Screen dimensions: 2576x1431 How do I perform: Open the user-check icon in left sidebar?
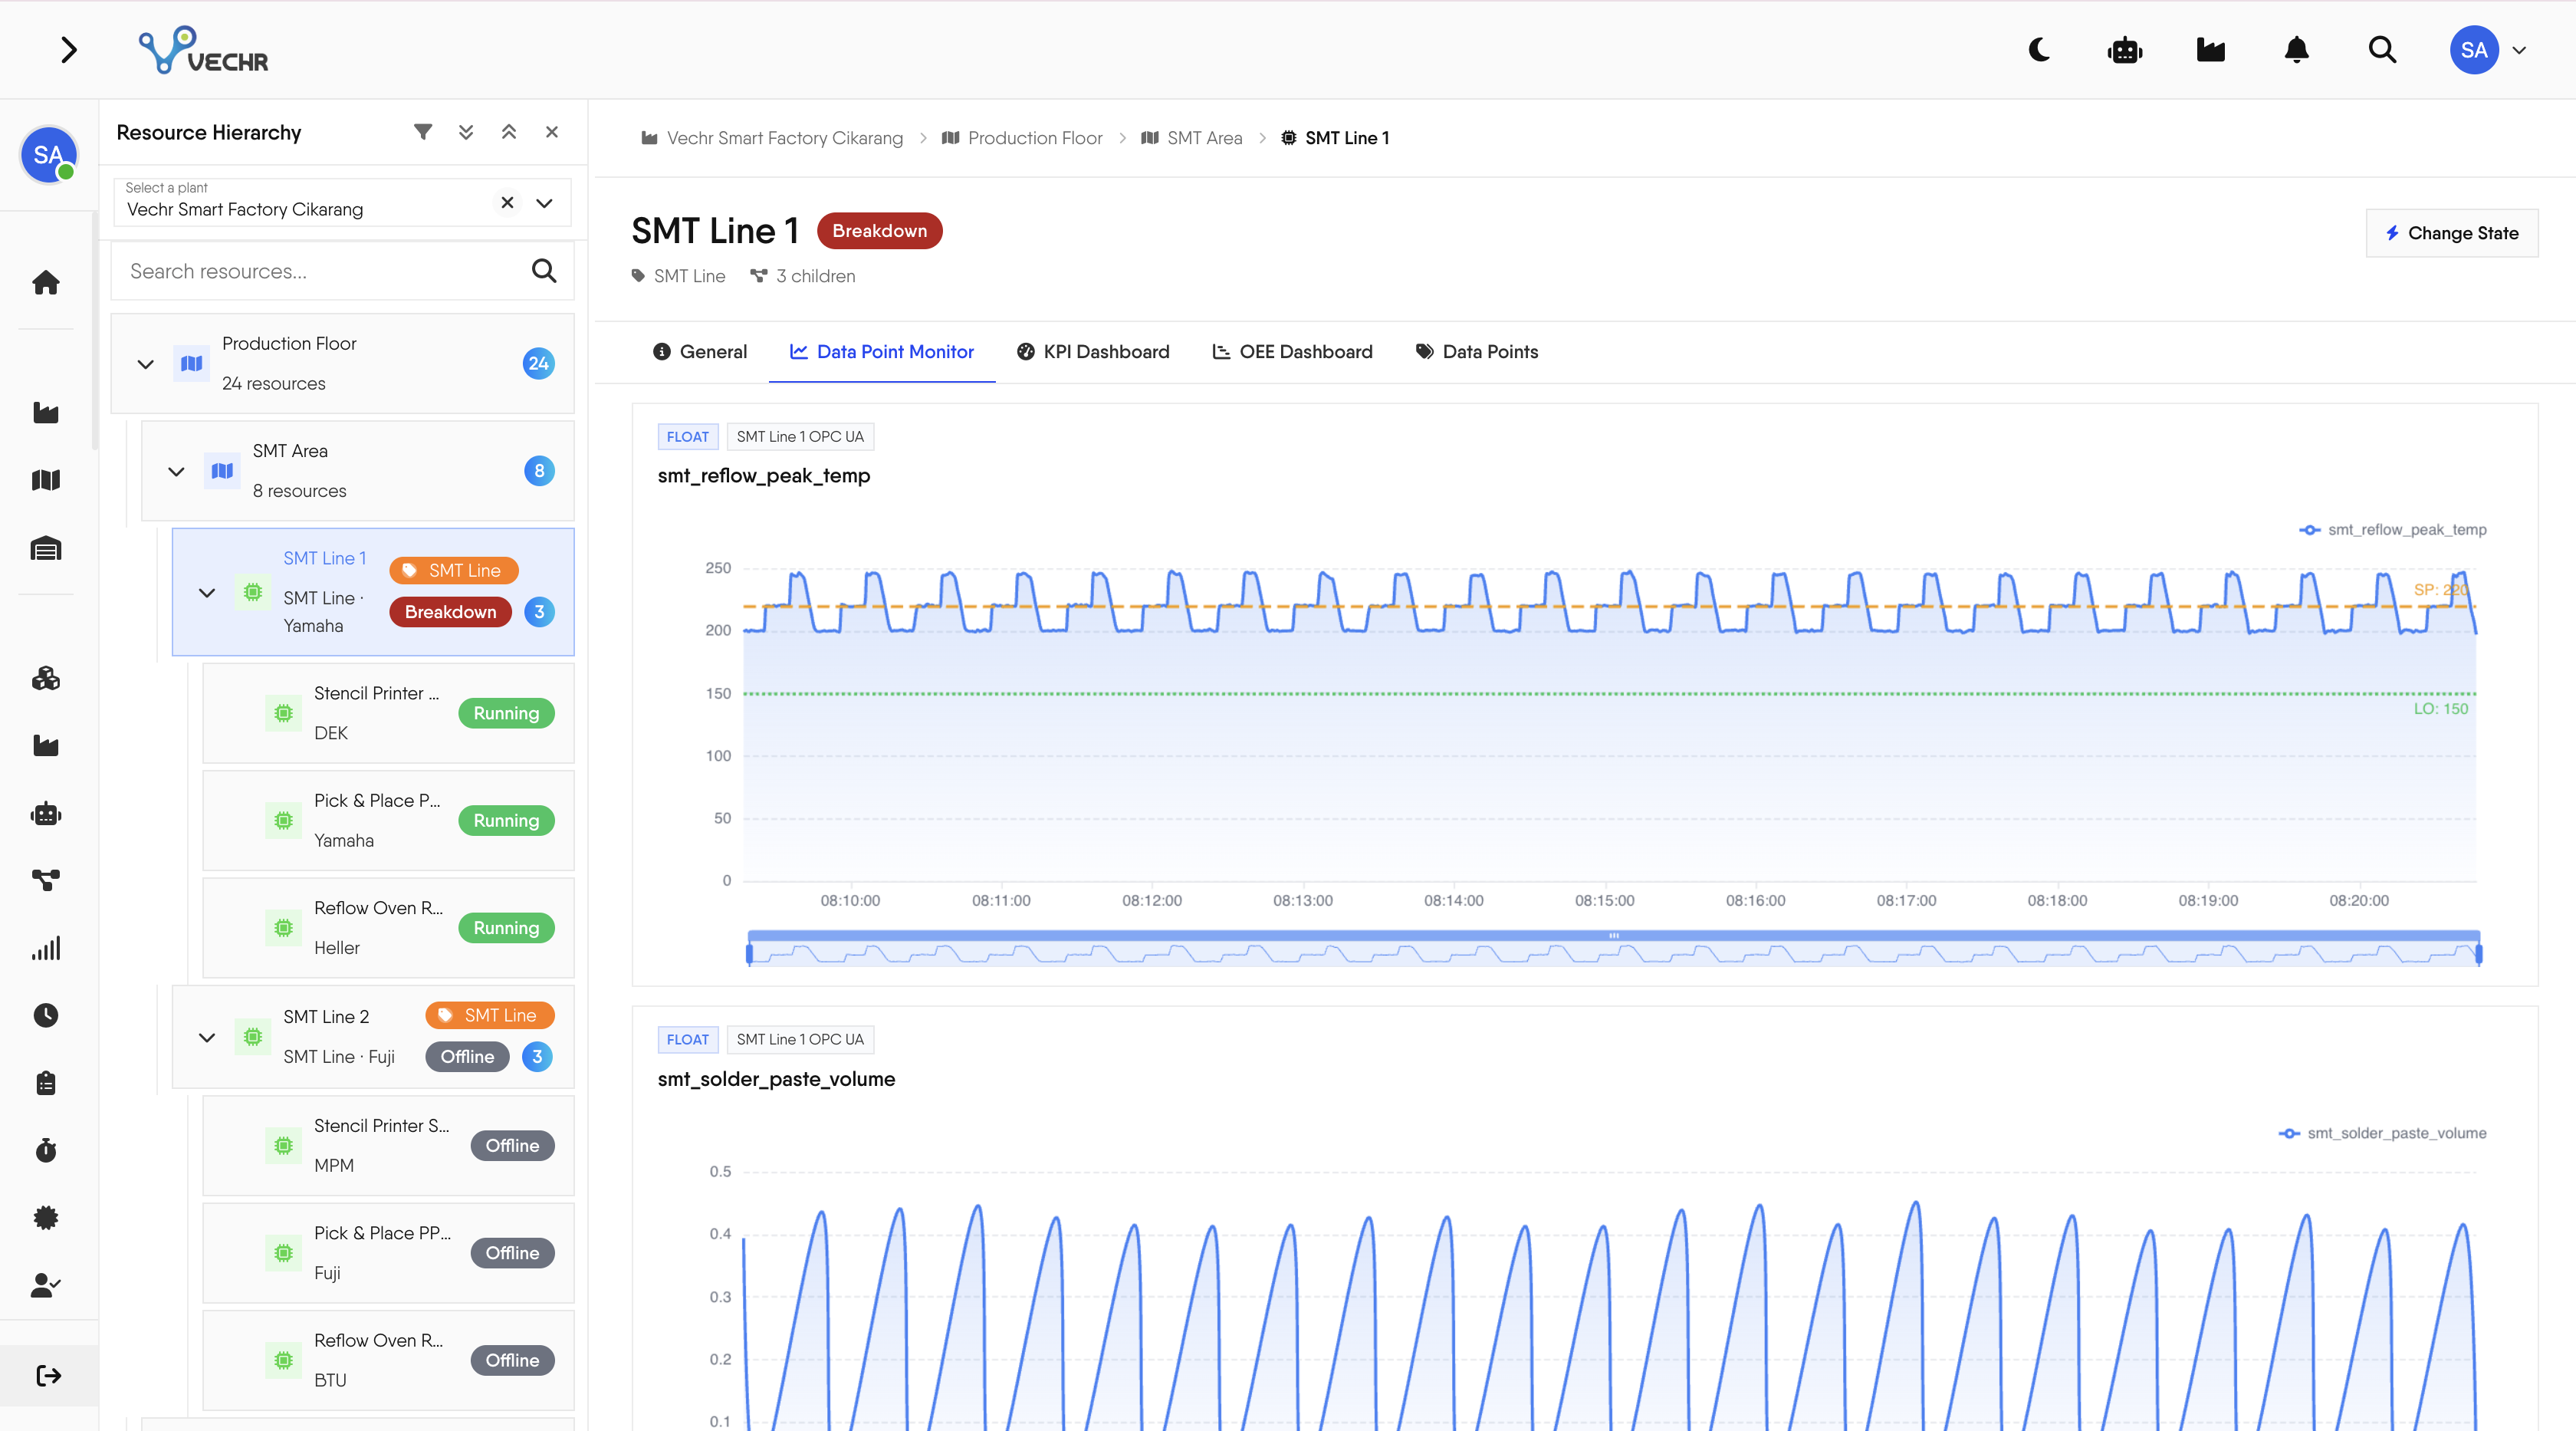click(46, 1285)
